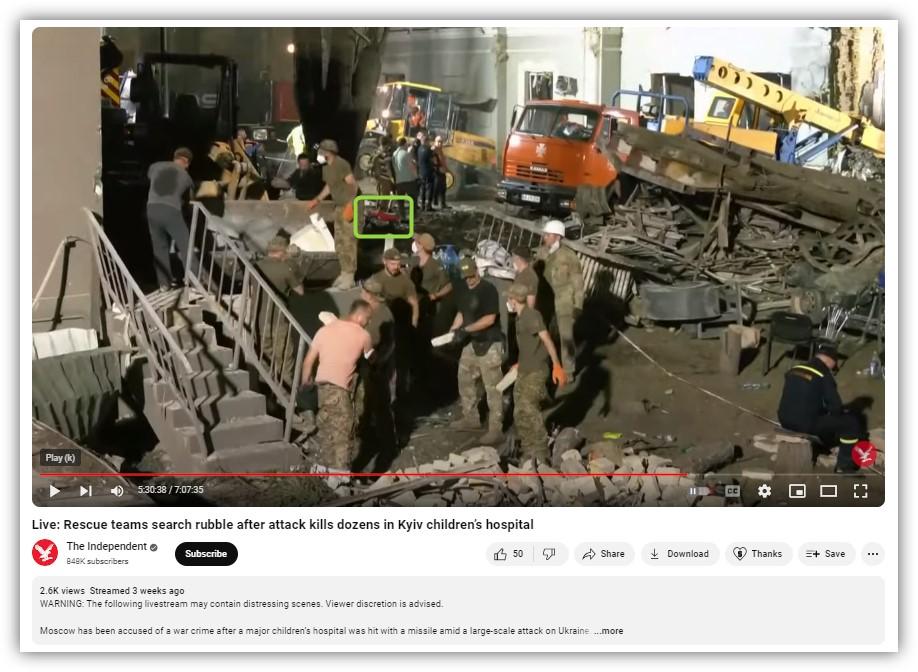Play the video with the play button
918x672 pixels.
pos(54,491)
